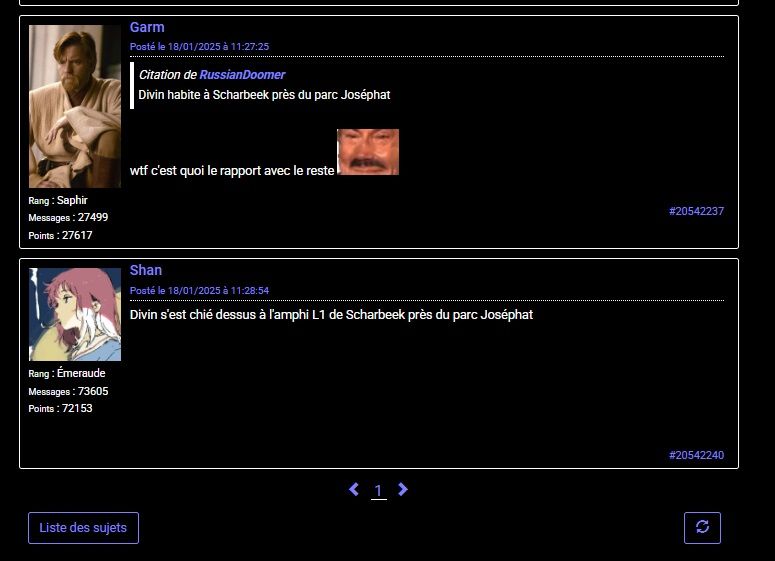The width and height of the screenshot is (775, 561).
Task: Open Garm's user profile name
Action: click(147, 27)
